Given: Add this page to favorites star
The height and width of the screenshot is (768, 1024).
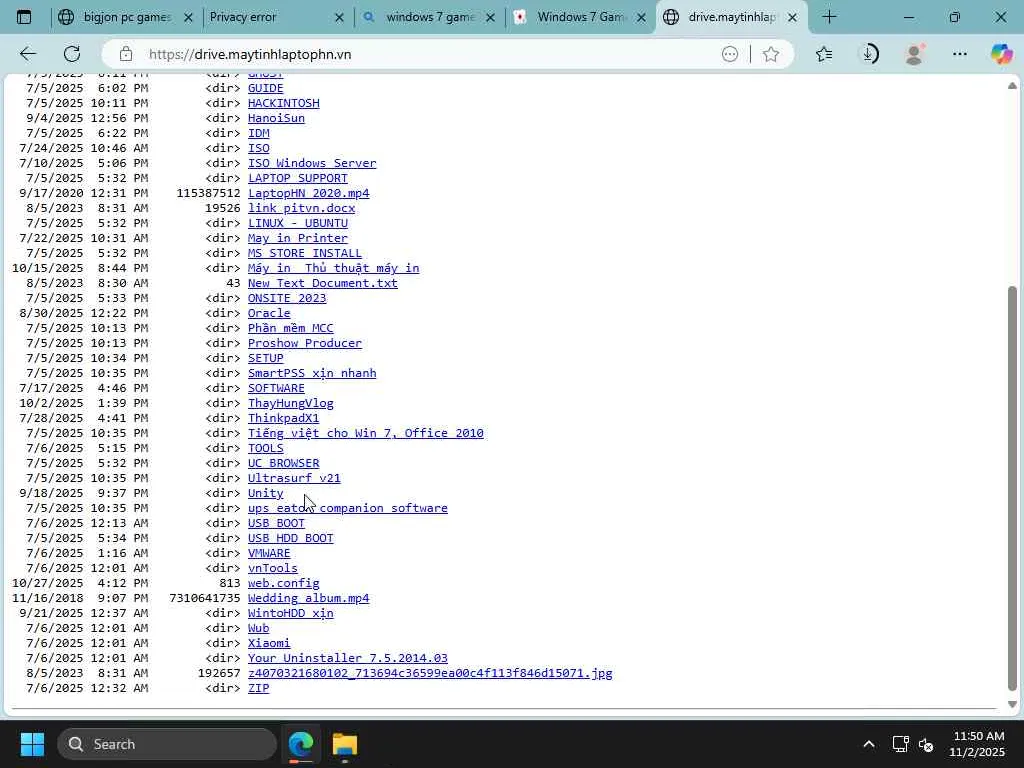Looking at the screenshot, I should pyautogui.click(x=771, y=54).
